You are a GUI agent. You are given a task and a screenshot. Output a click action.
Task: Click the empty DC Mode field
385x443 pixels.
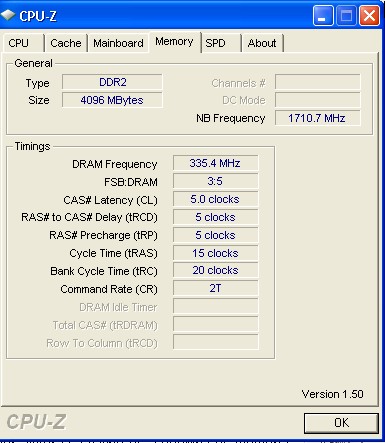point(317,100)
